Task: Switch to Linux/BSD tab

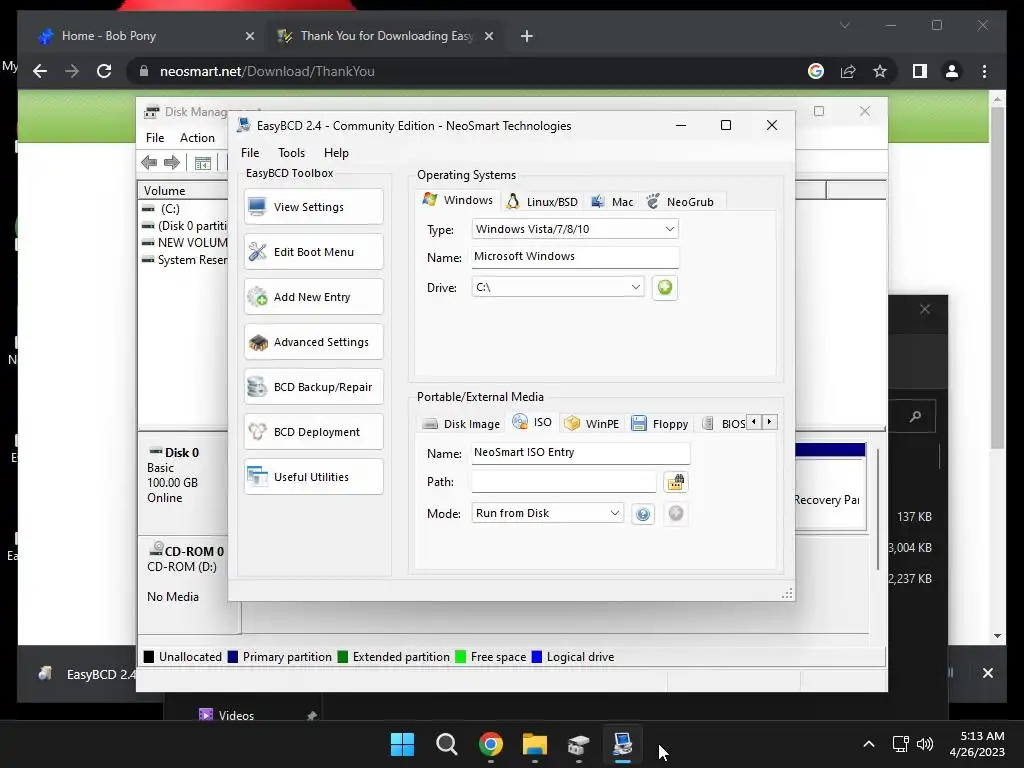Action: [543, 202]
